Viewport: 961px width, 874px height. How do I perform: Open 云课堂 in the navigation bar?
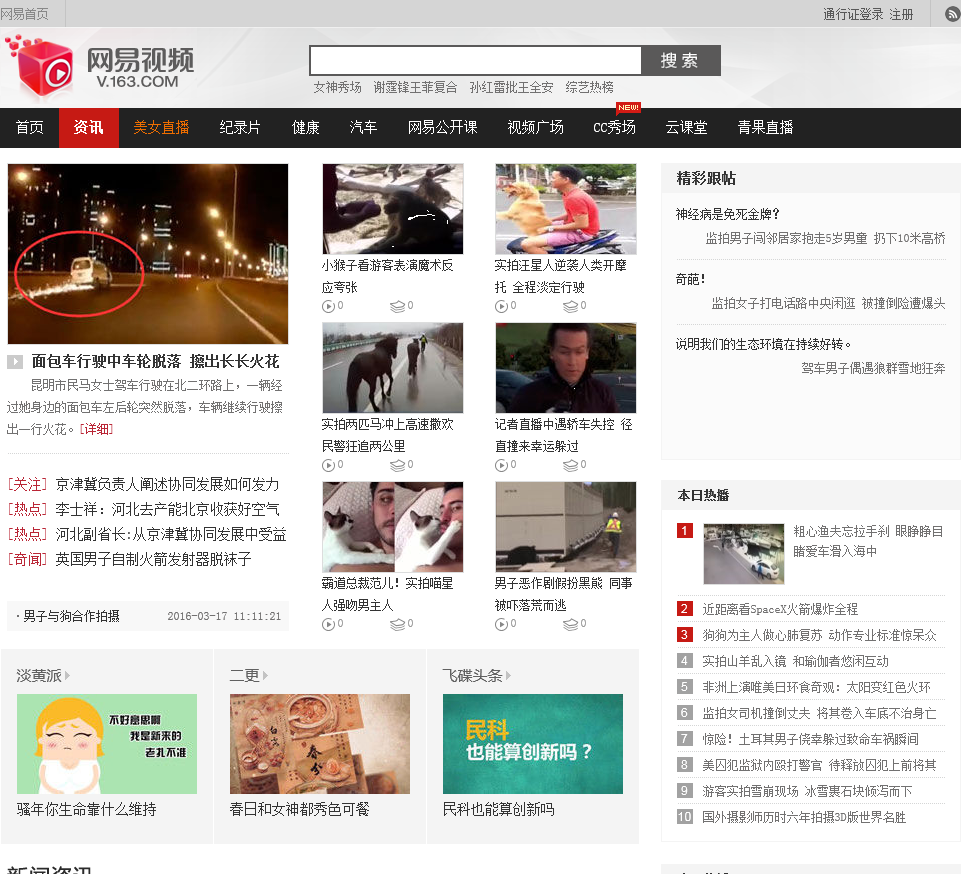[686, 127]
